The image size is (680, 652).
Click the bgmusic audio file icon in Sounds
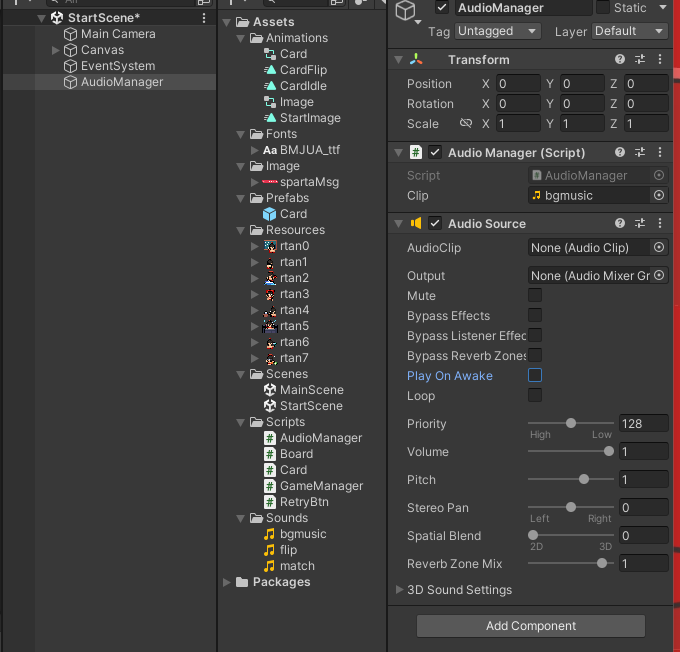point(269,534)
